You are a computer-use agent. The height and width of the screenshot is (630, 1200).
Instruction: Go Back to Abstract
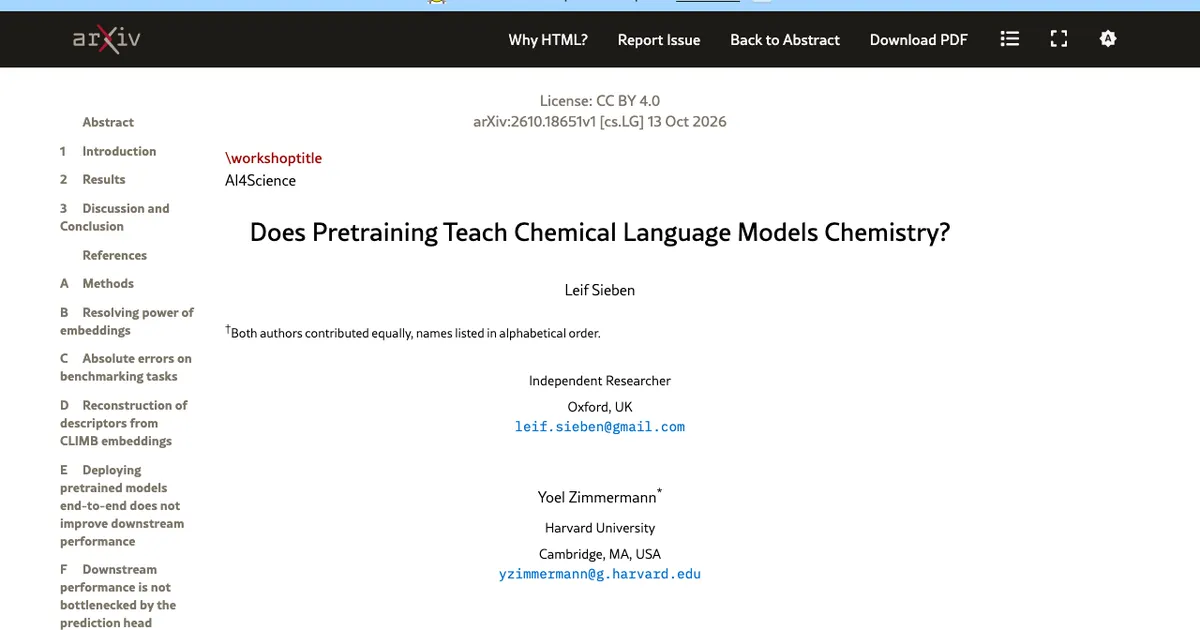pos(785,40)
